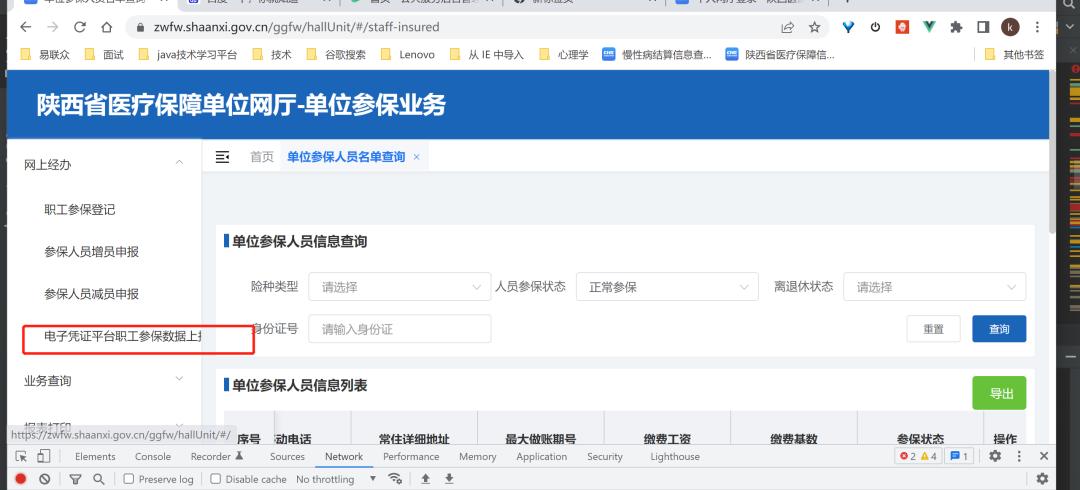1080x490 pixels.
Task: Open the profile avatar labeled k
Action: point(1010,28)
